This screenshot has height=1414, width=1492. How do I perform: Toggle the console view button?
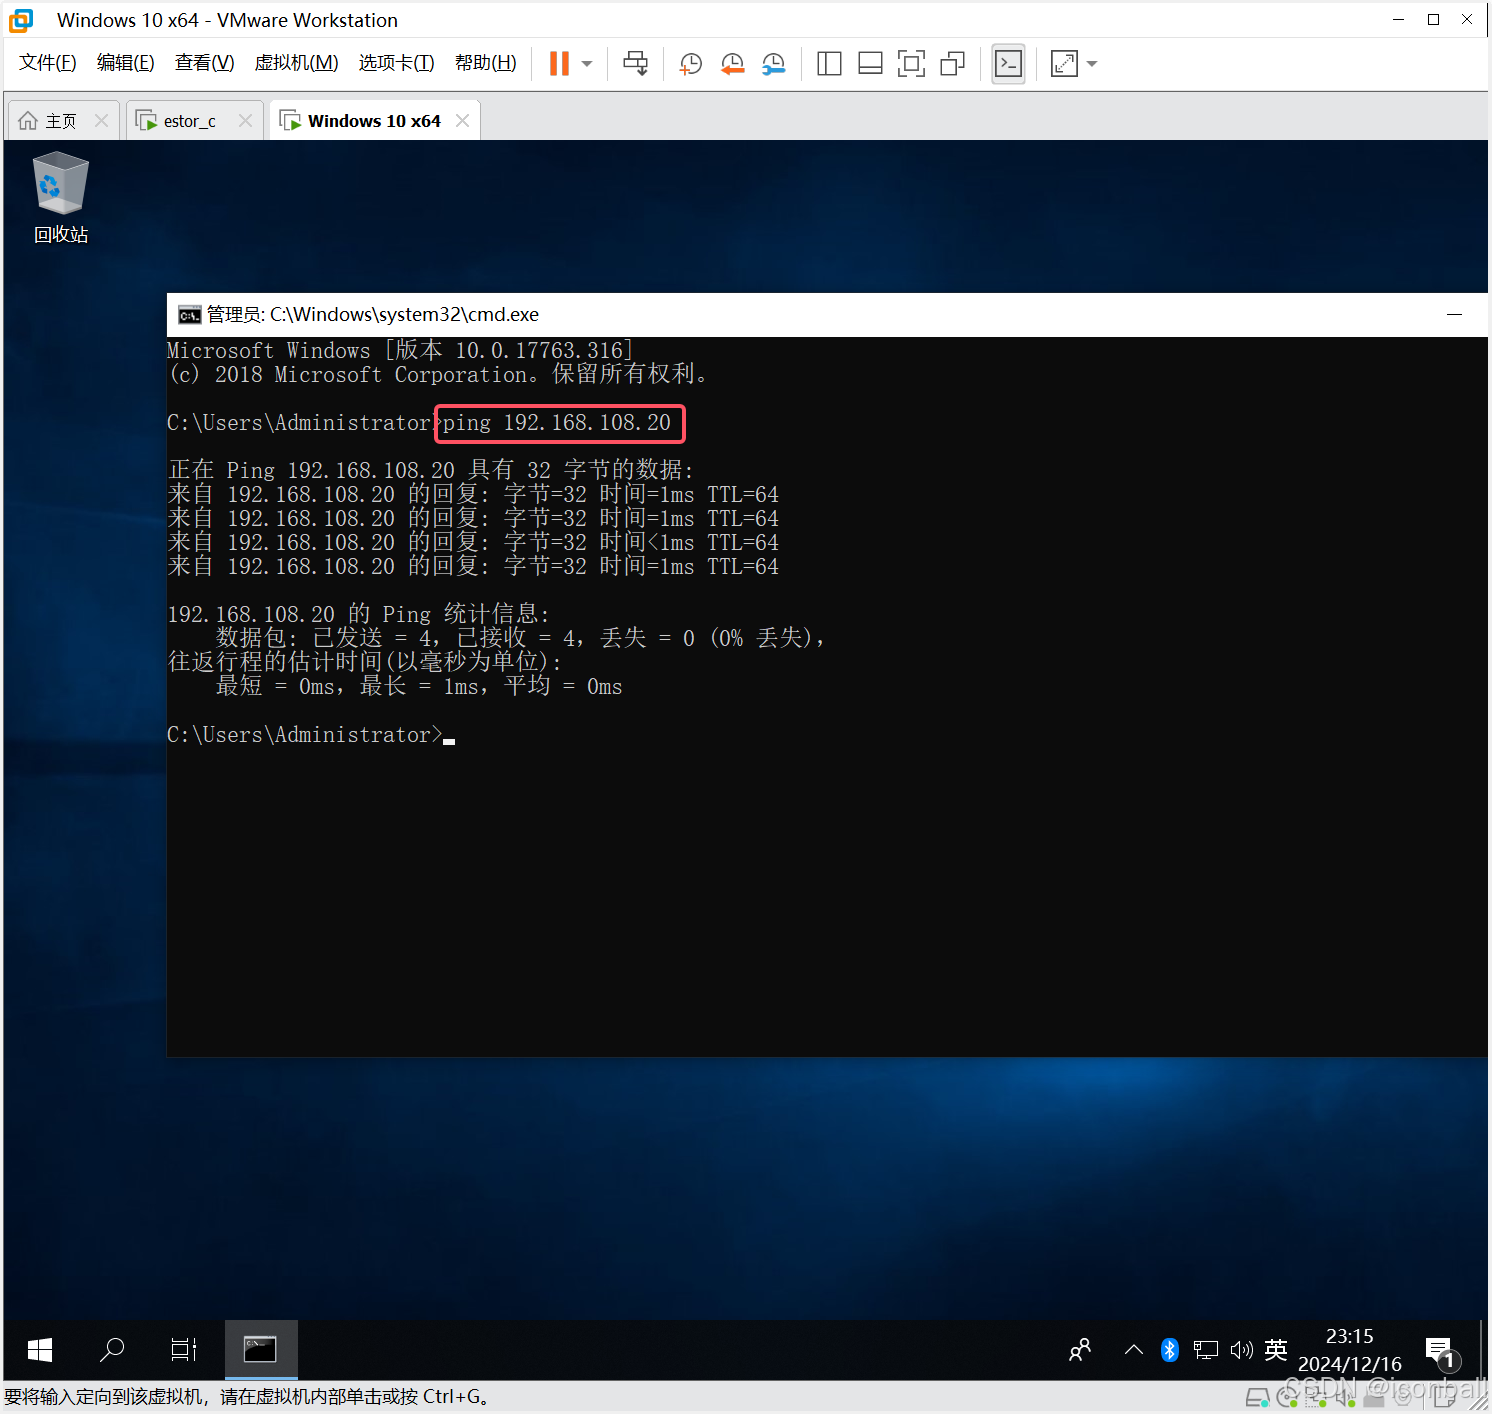click(x=1008, y=64)
